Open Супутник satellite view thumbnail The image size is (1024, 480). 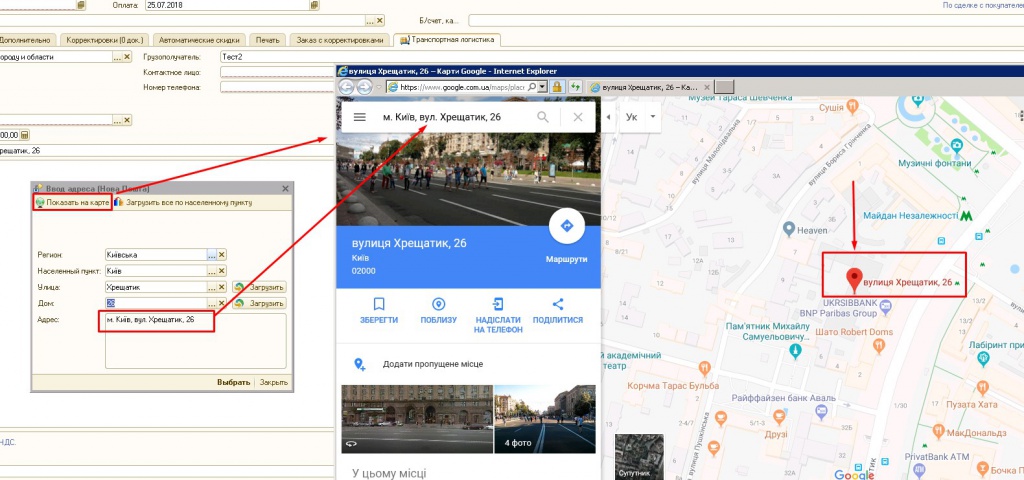(639, 457)
